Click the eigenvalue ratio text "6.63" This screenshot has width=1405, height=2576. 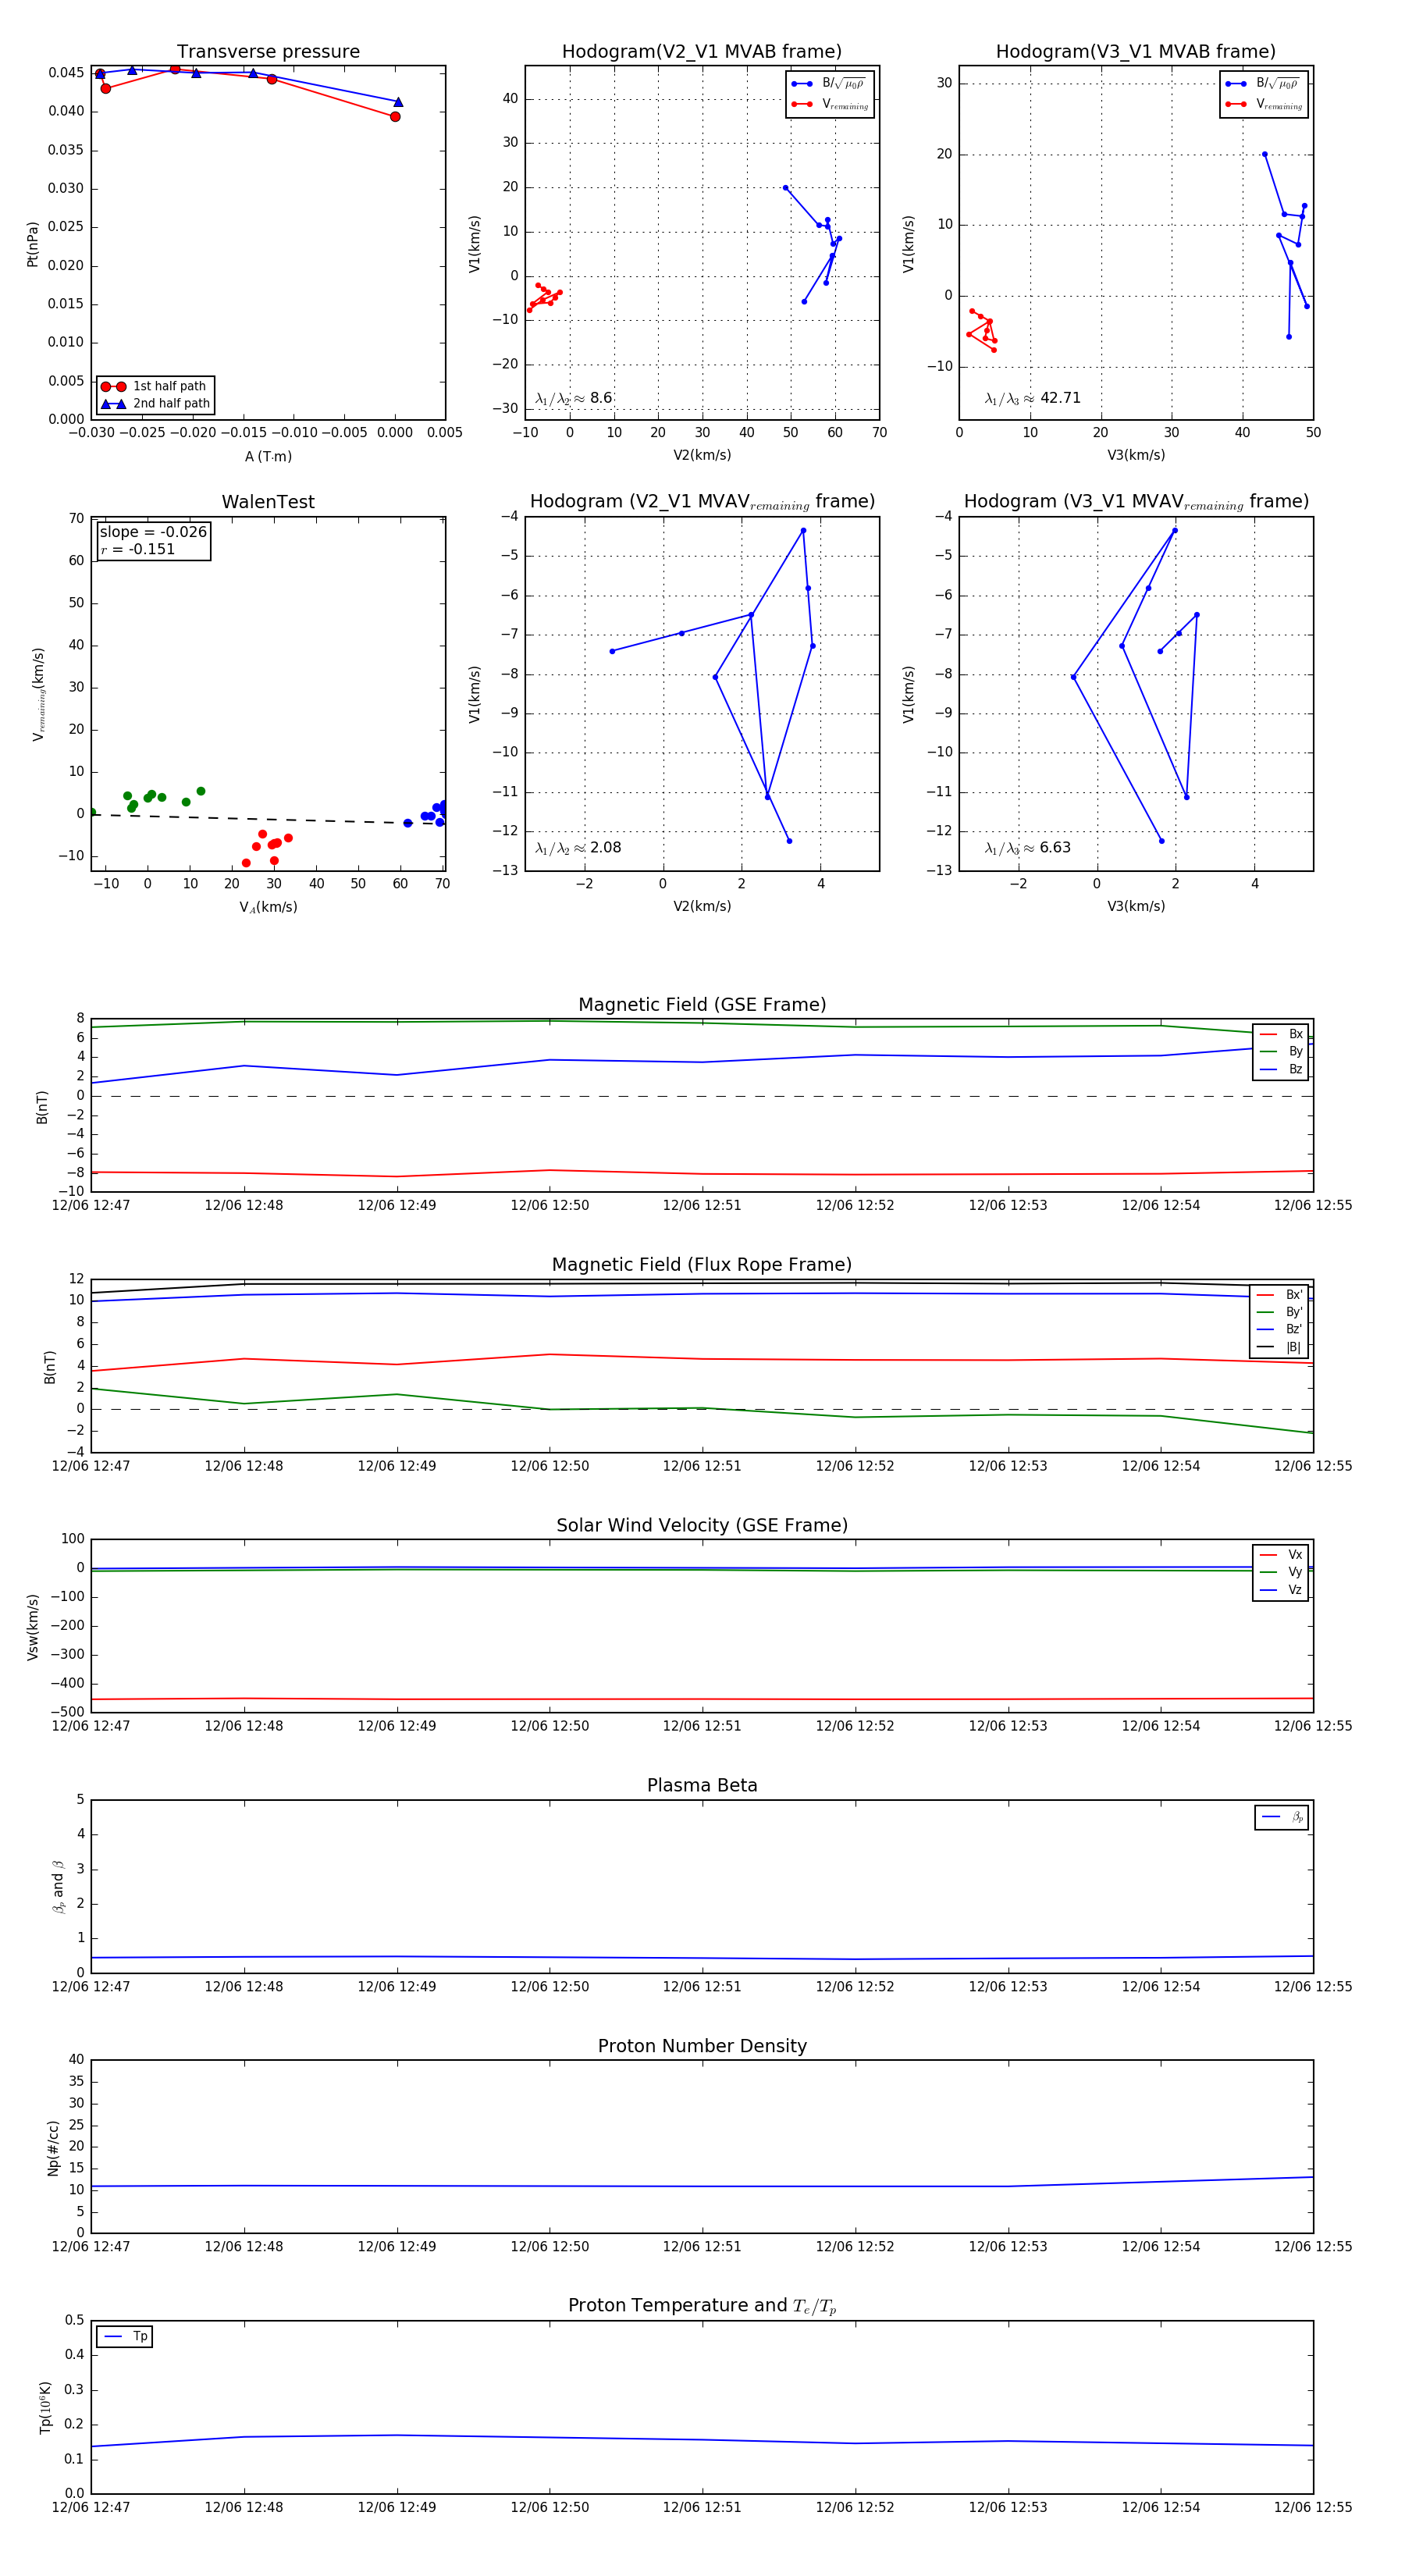(x=1055, y=848)
